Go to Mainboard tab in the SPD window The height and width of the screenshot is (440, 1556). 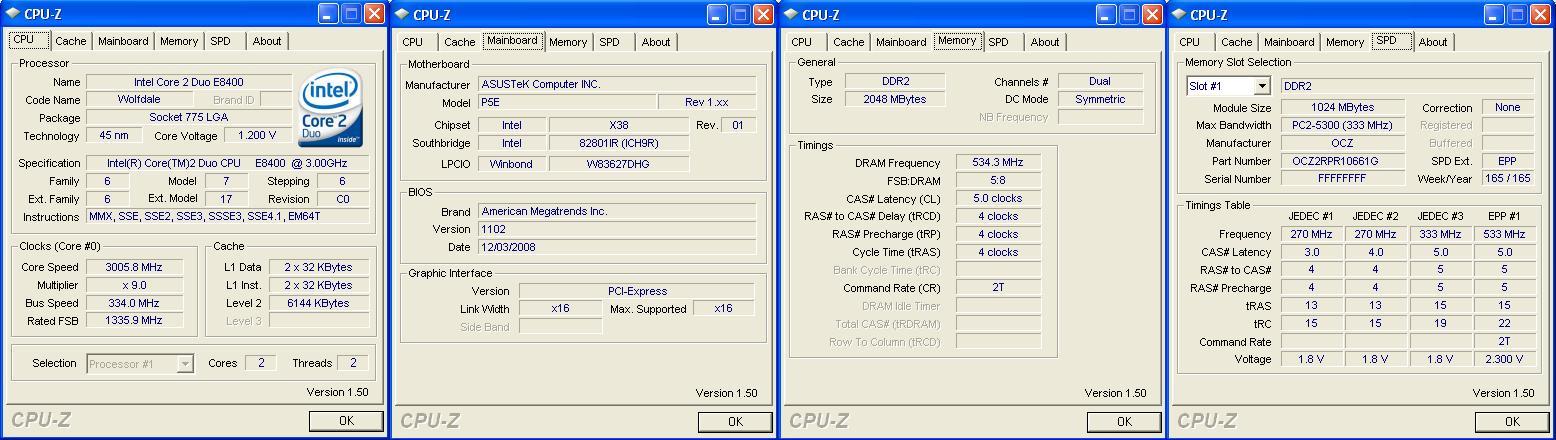coord(1289,42)
